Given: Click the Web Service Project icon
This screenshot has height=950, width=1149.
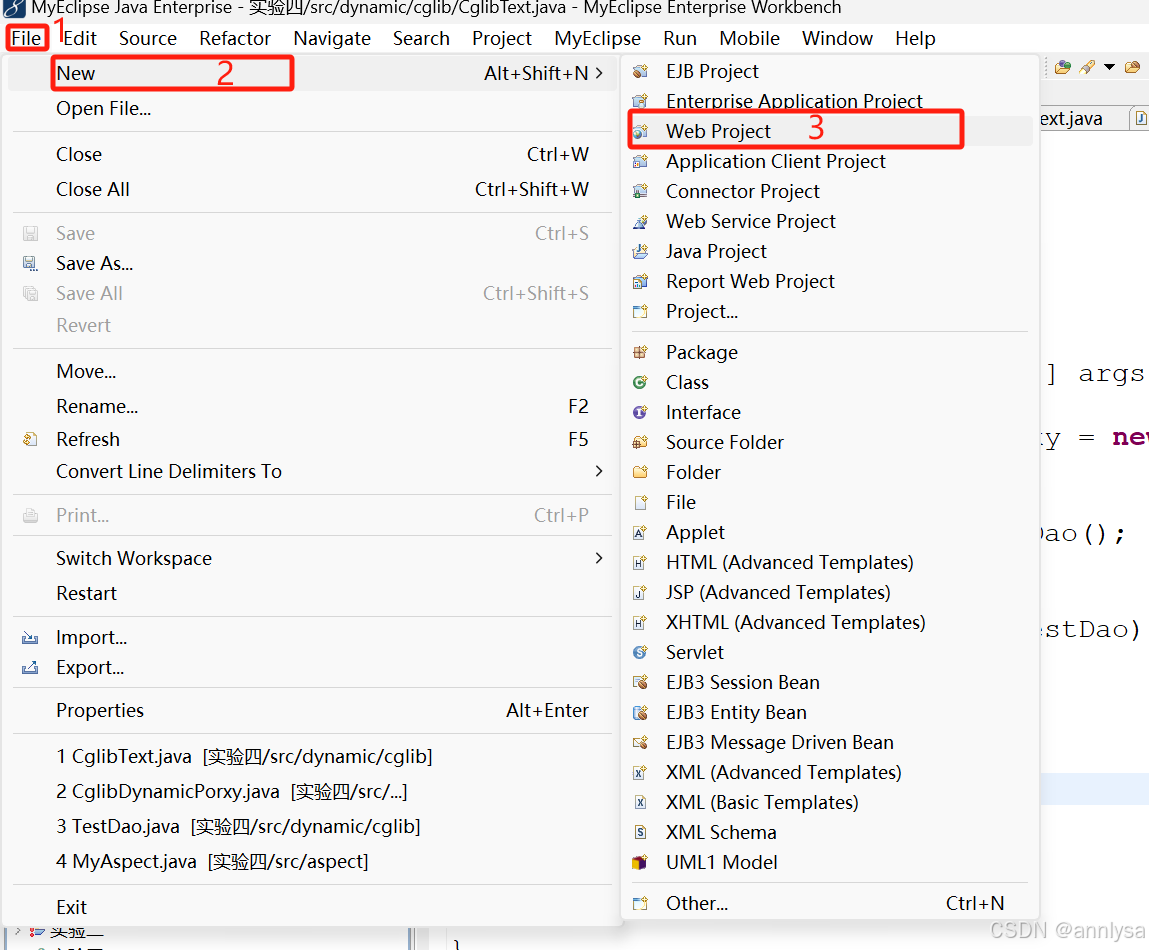Looking at the screenshot, I should (x=640, y=221).
